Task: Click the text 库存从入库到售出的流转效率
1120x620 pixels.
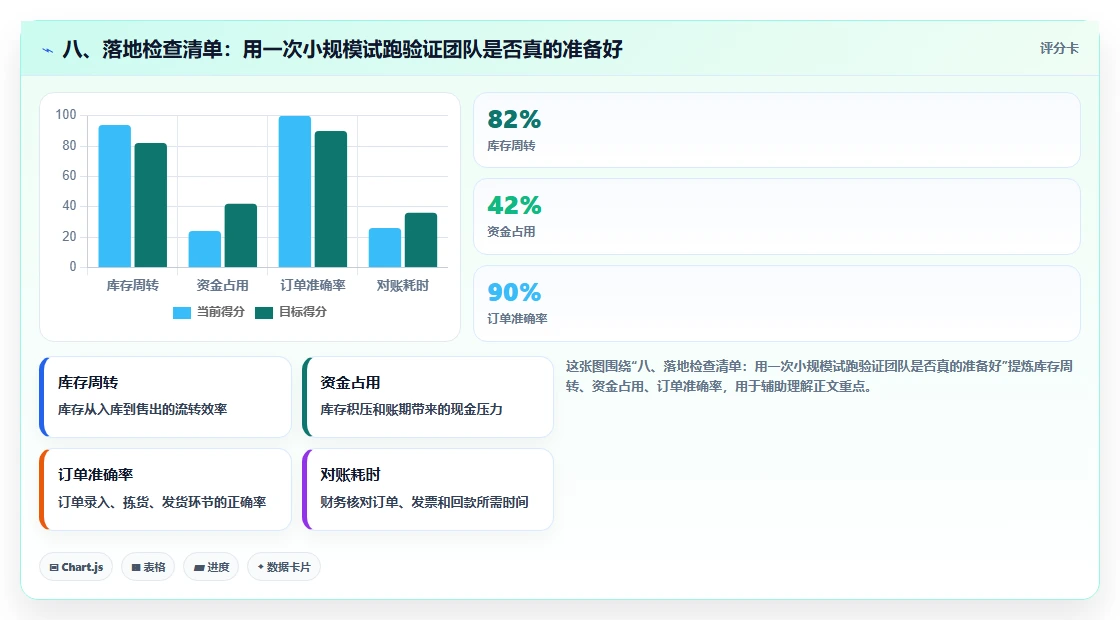Action: tap(142, 410)
